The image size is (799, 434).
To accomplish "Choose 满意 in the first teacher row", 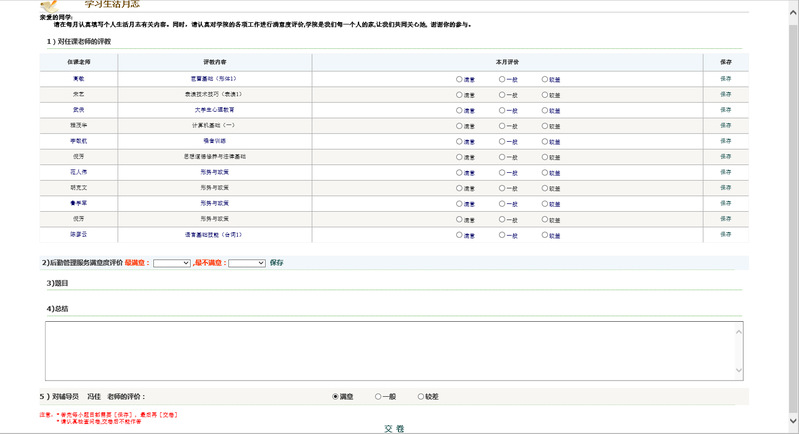I will (459, 79).
